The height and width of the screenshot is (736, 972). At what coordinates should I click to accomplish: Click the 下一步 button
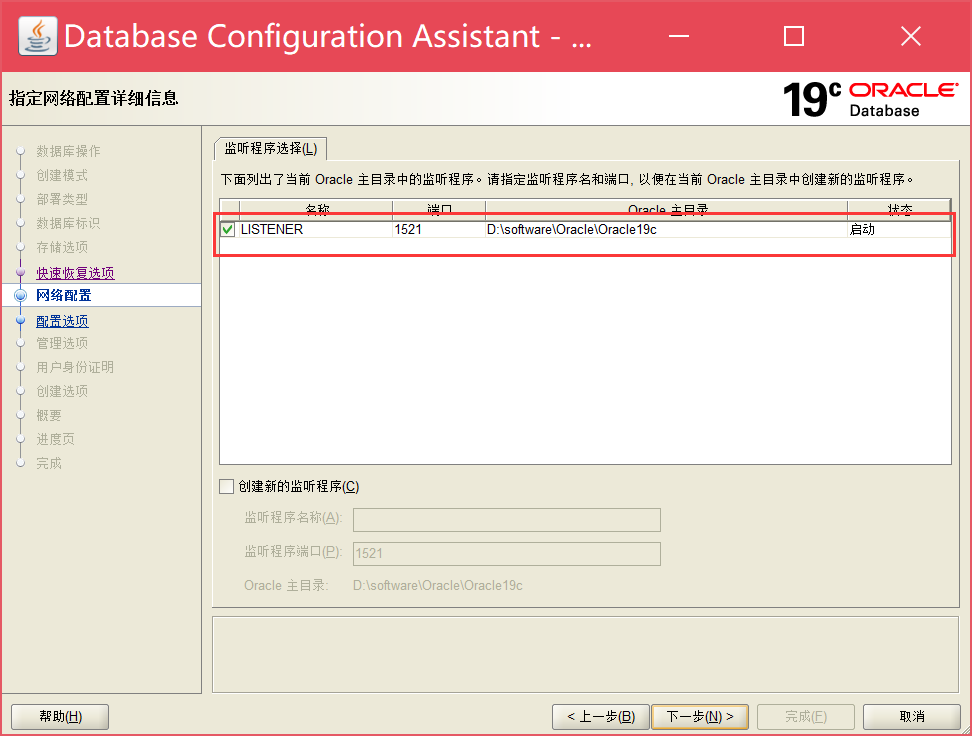tap(700, 716)
